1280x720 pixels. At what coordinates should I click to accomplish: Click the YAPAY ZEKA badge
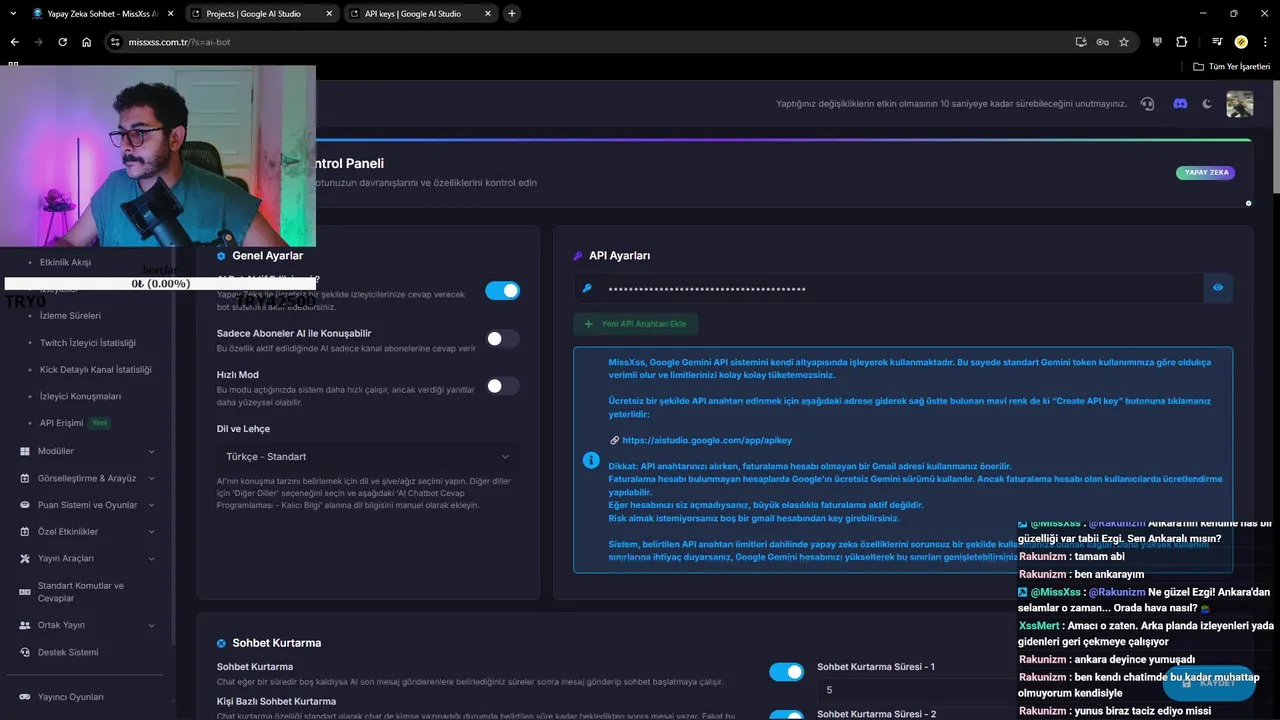click(1206, 172)
